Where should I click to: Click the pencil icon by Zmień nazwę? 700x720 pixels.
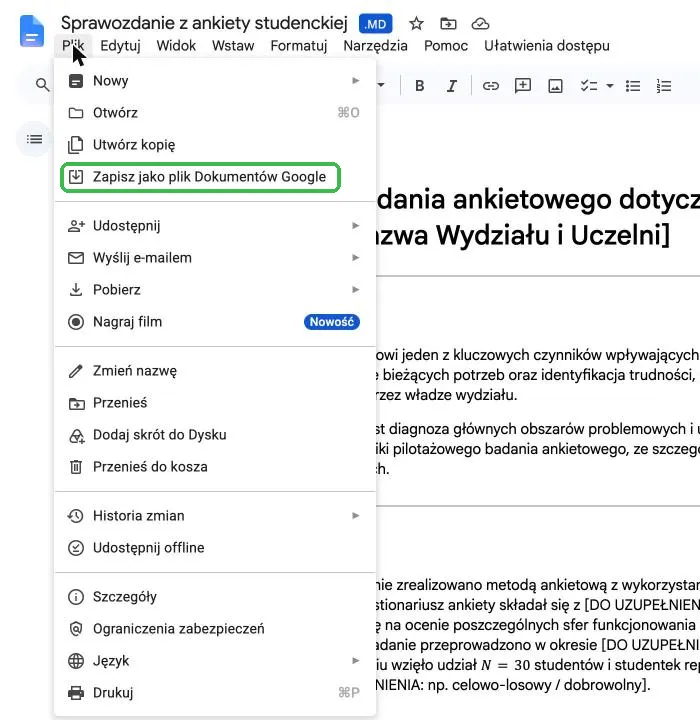75,371
